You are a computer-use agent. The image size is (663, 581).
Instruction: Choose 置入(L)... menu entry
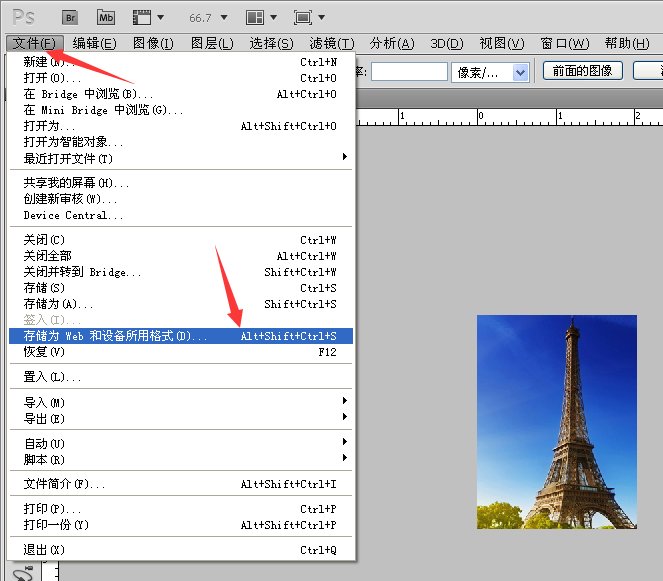tap(181, 376)
